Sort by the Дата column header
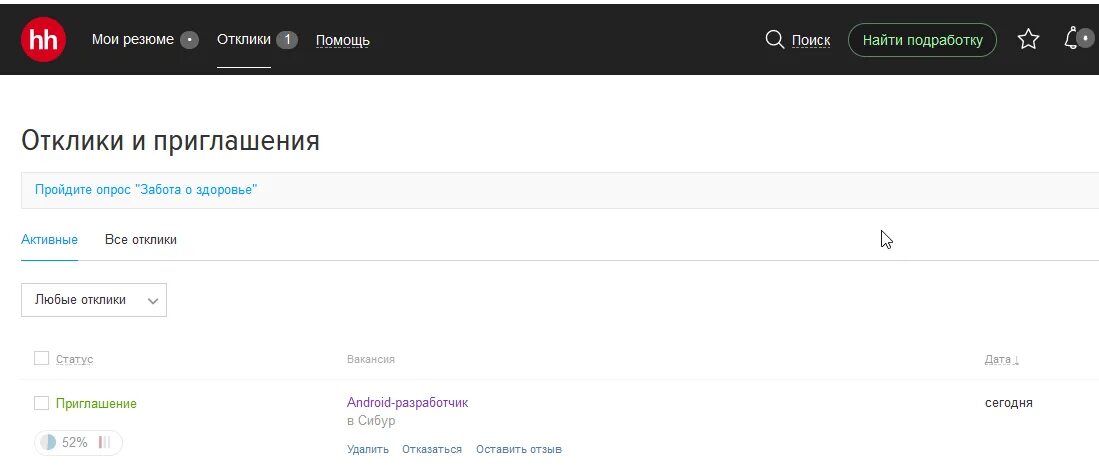The image size is (1099, 467). (x=1002, y=359)
